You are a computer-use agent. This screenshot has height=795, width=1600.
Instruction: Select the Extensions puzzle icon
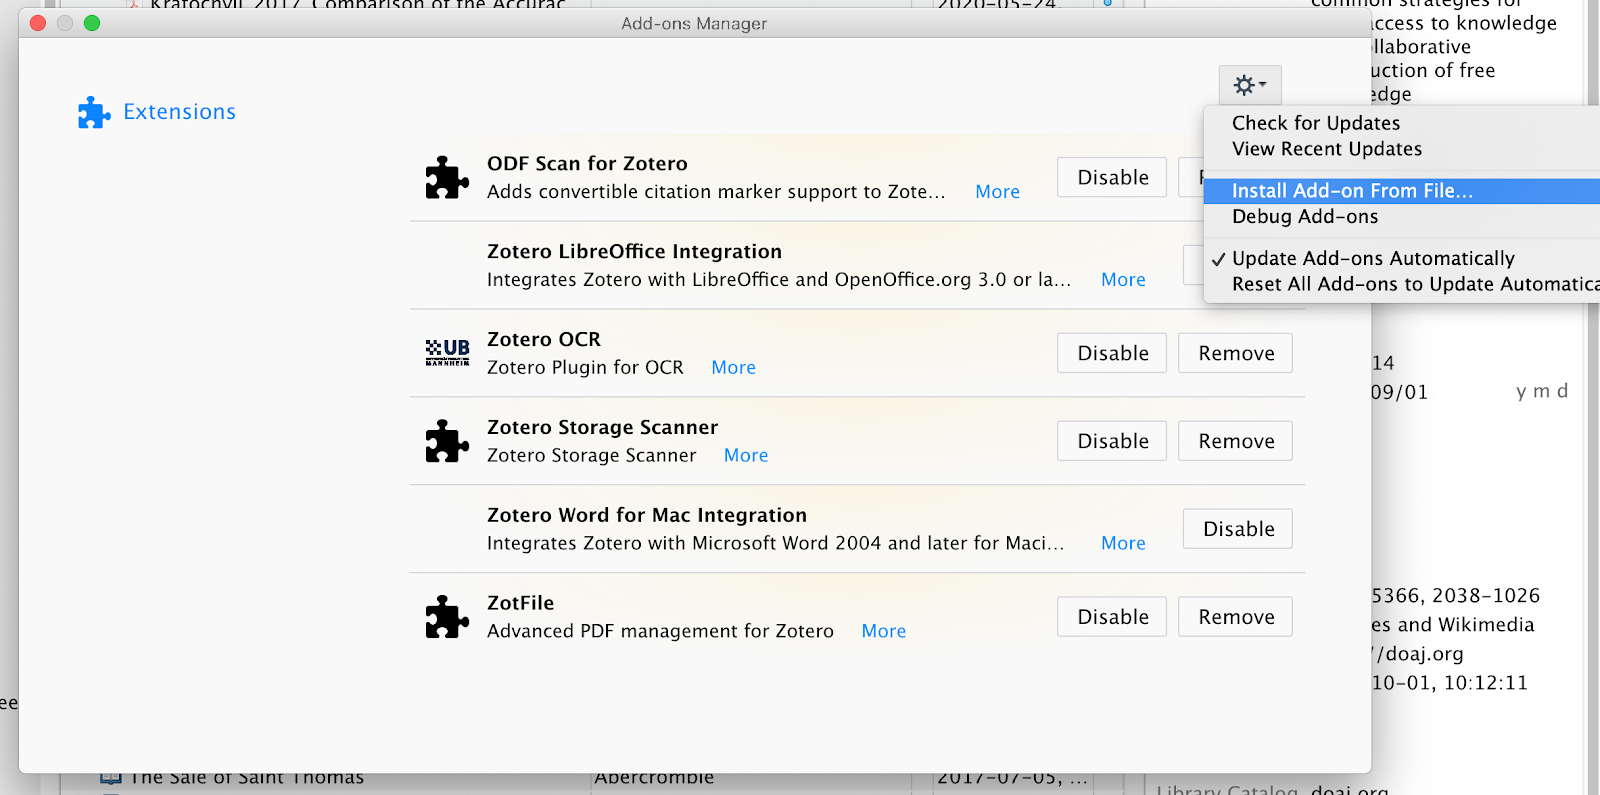[94, 112]
